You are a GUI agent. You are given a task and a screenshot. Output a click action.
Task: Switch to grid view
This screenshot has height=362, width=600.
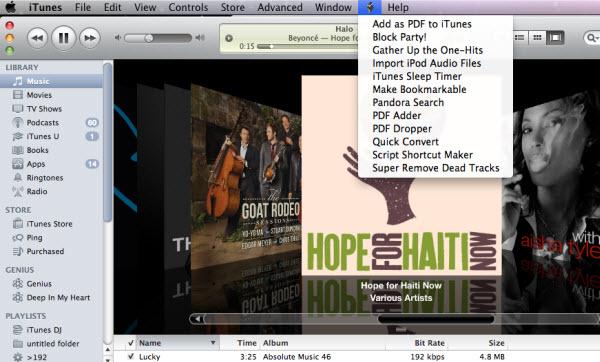[x=537, y=38]
